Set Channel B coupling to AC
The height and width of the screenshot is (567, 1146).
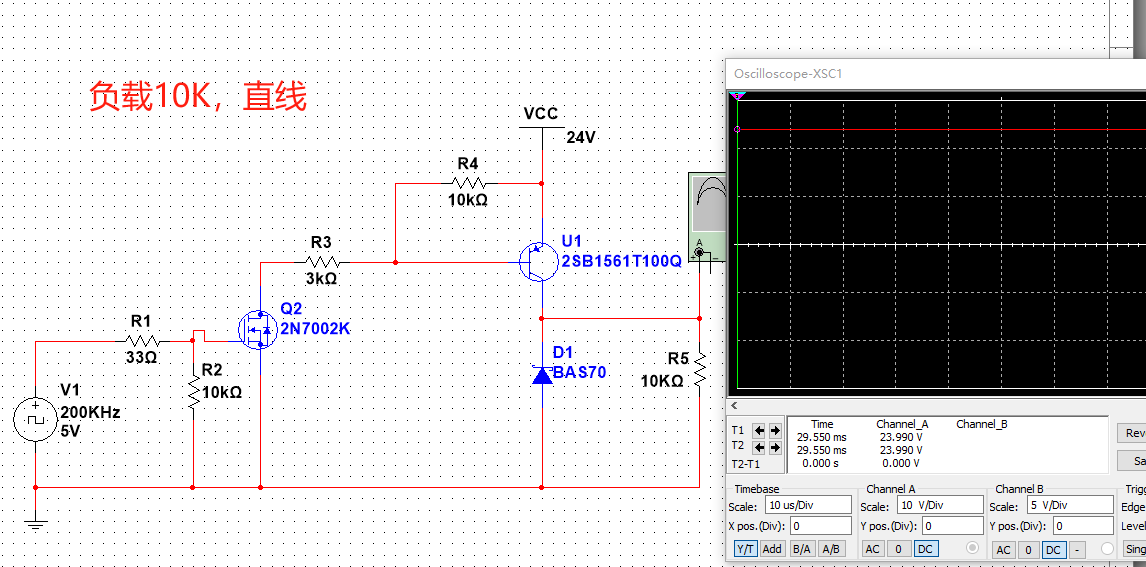tap(1003, 549)
